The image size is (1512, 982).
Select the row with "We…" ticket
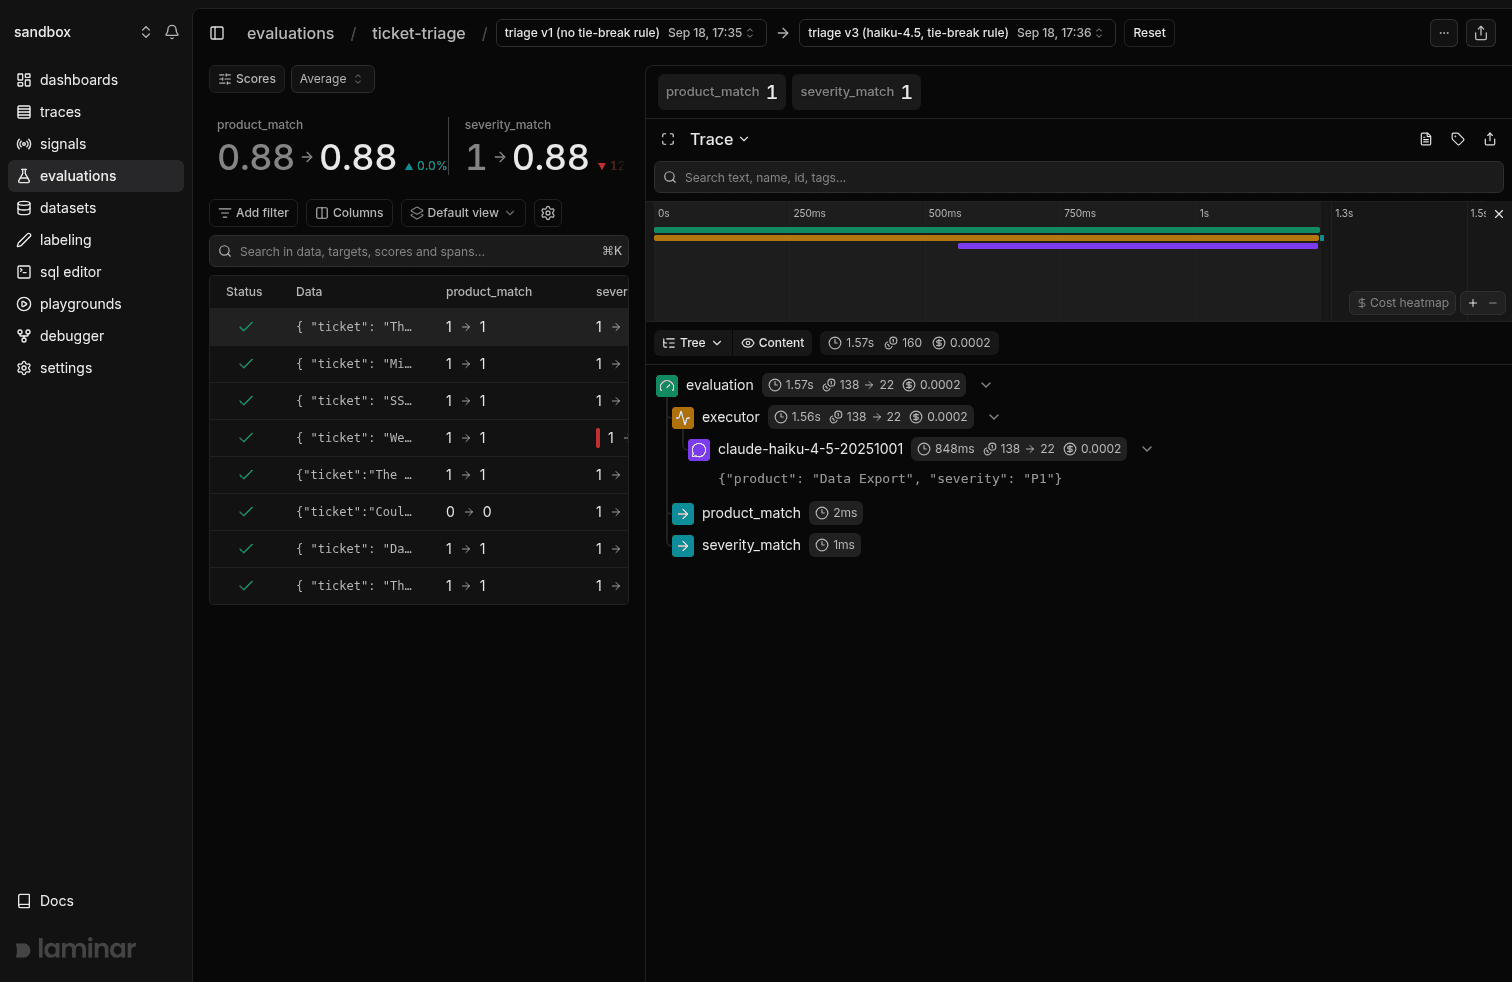(x=419, y=438)
